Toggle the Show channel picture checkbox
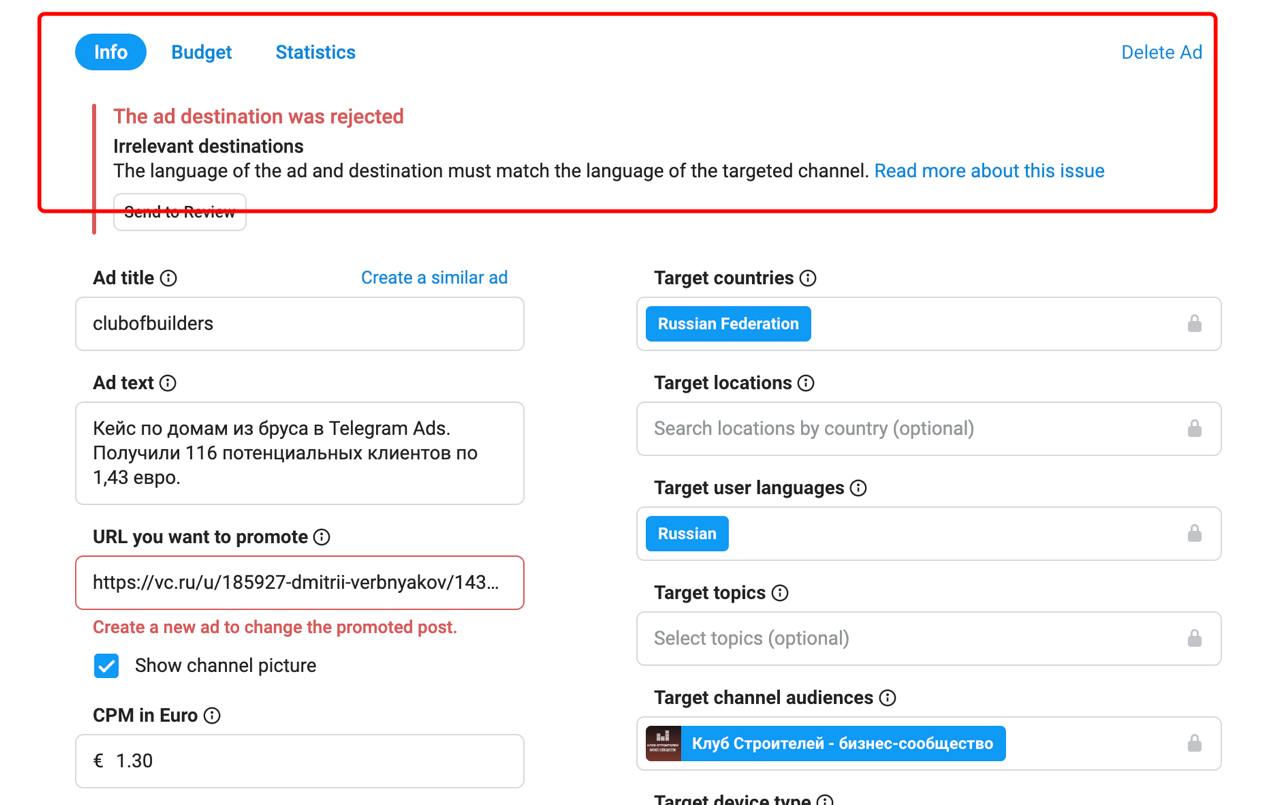 coord(106,666)
